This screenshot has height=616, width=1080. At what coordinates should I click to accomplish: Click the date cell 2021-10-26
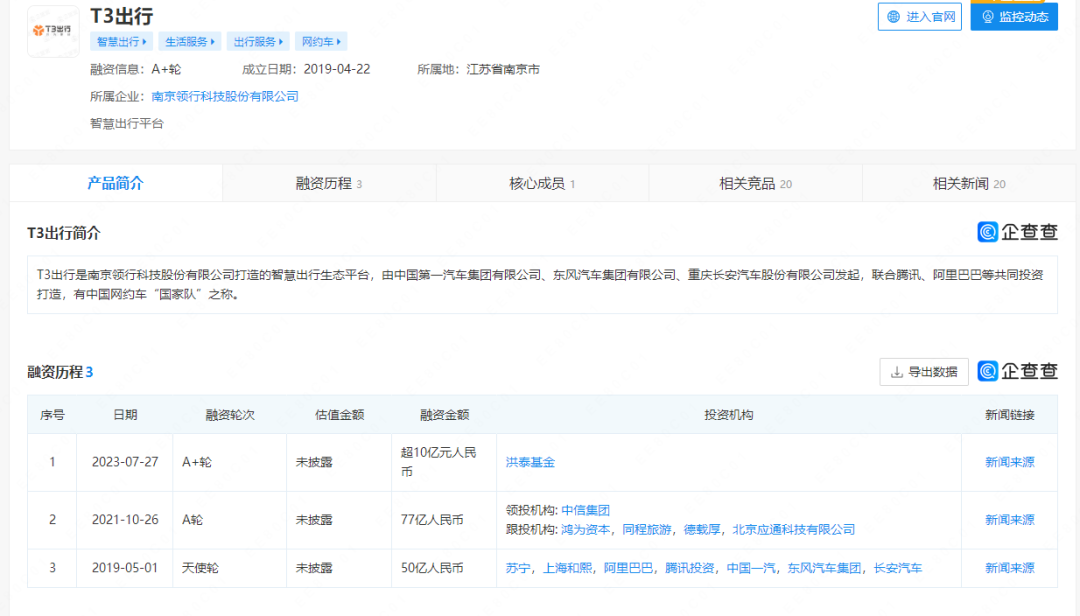[125, 520]
